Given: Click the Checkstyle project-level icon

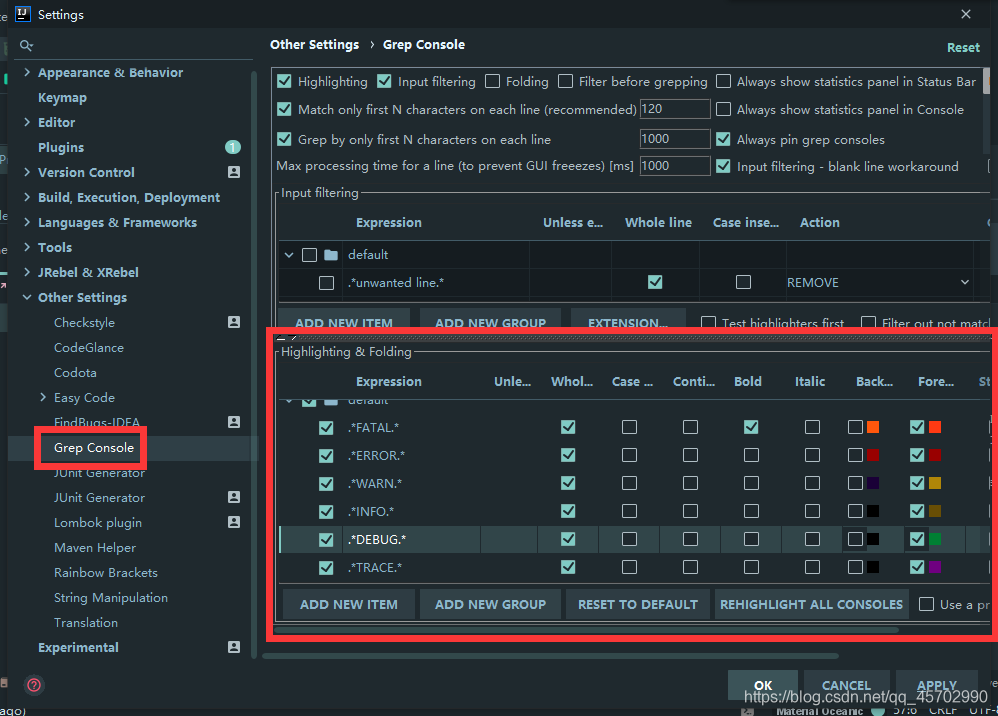Looking at the screenshot, I should (234, 322).
